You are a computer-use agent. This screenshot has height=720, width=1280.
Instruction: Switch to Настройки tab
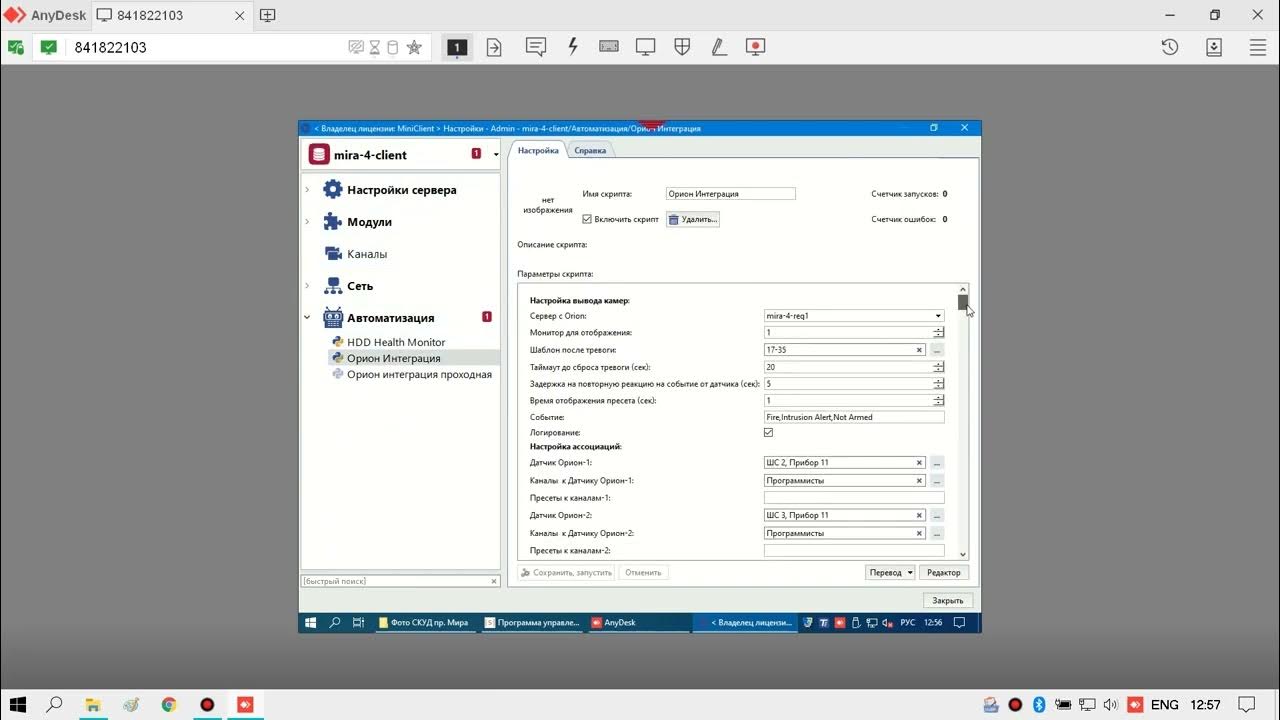pos(538,150)
